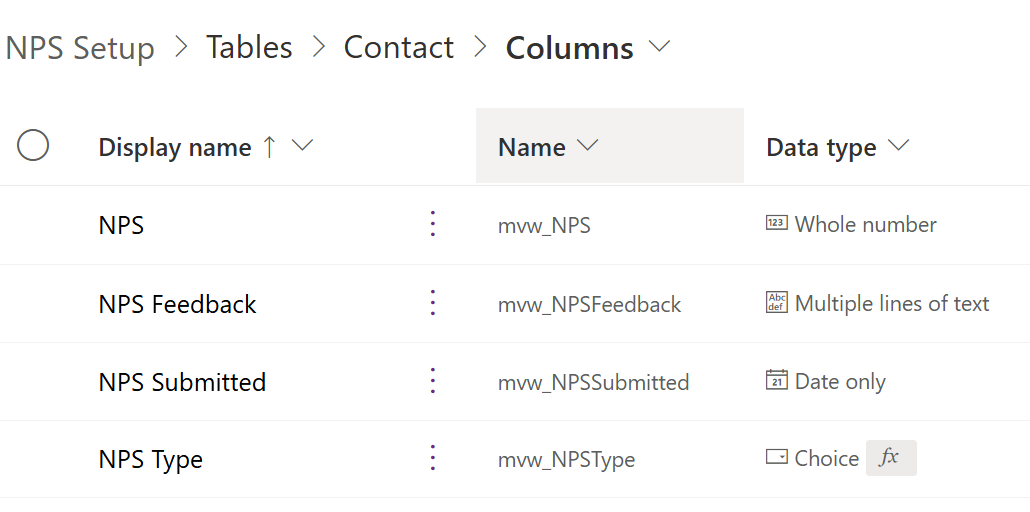Open more options for NPS Submitted column
The width and height of the screenshot is (1030, 512).
tap(433, 381)
